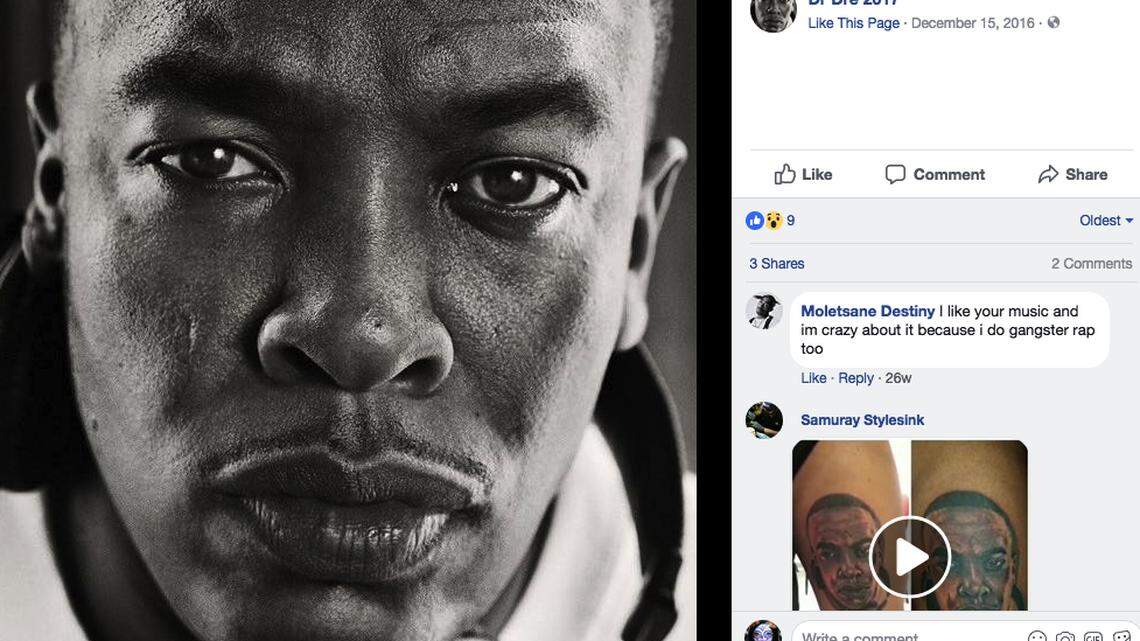The image size is (1140, 641).
Task: Attach a photo using the camera icon
Action: click(x=1064, y=636)
